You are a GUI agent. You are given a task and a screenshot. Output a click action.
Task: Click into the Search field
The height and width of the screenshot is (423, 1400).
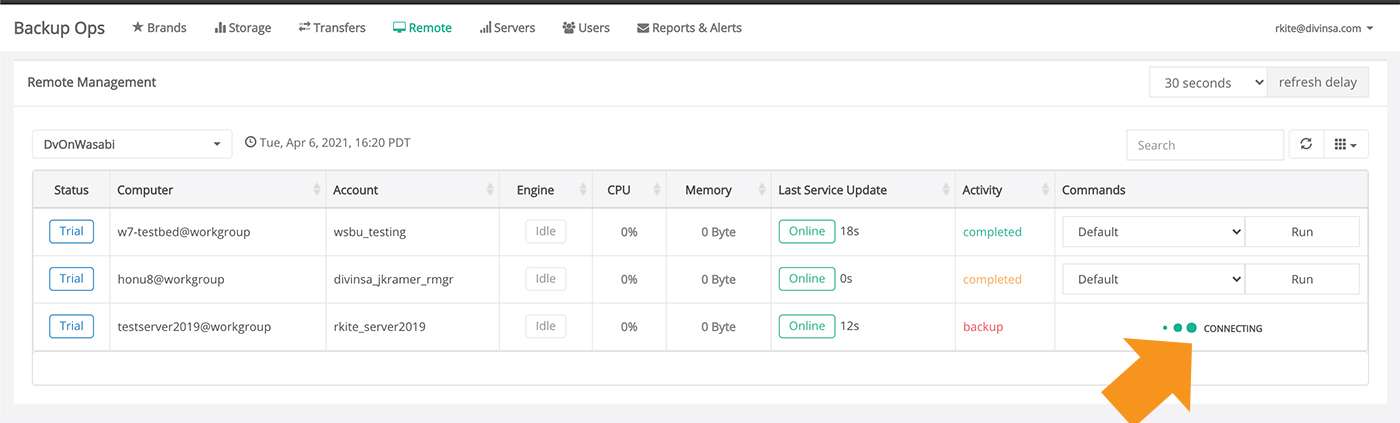click(x=1205, y=145)
